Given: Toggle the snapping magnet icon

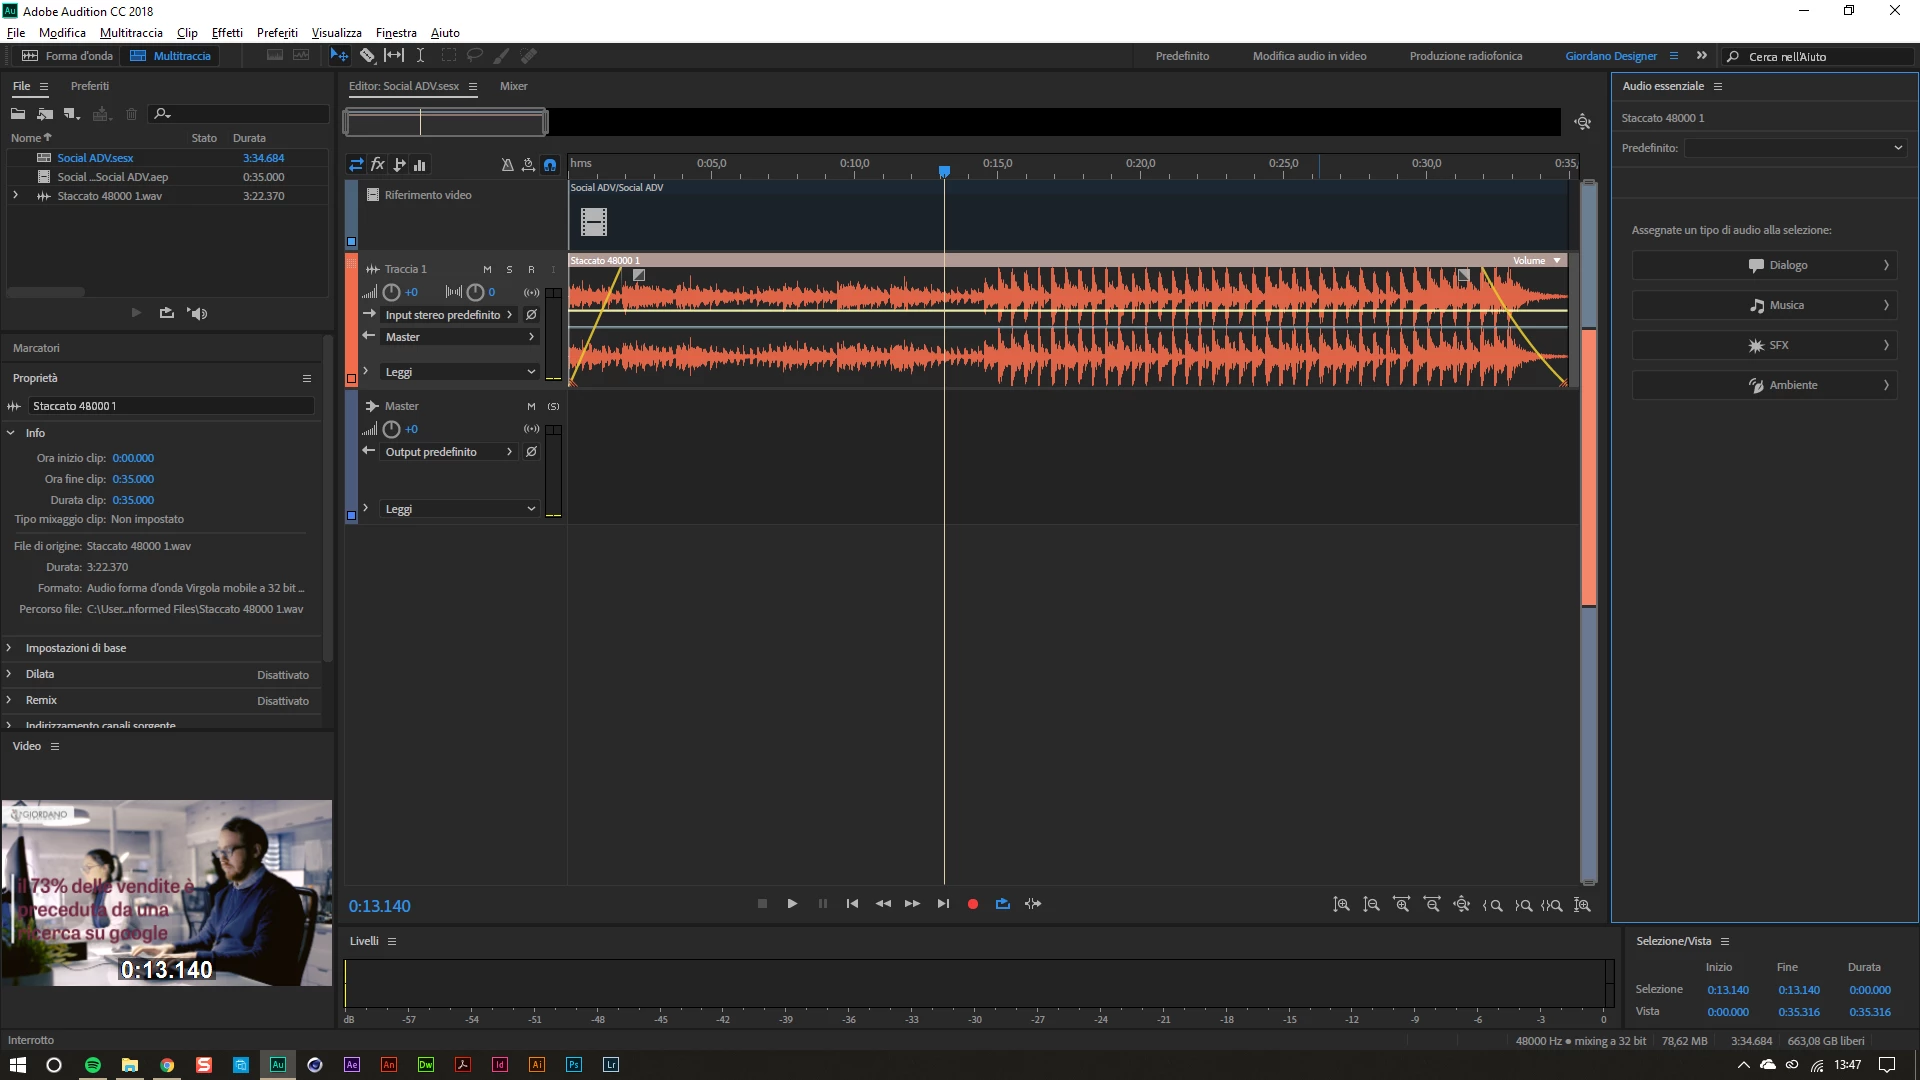Looking at the screenshot, I should [550, 165].
